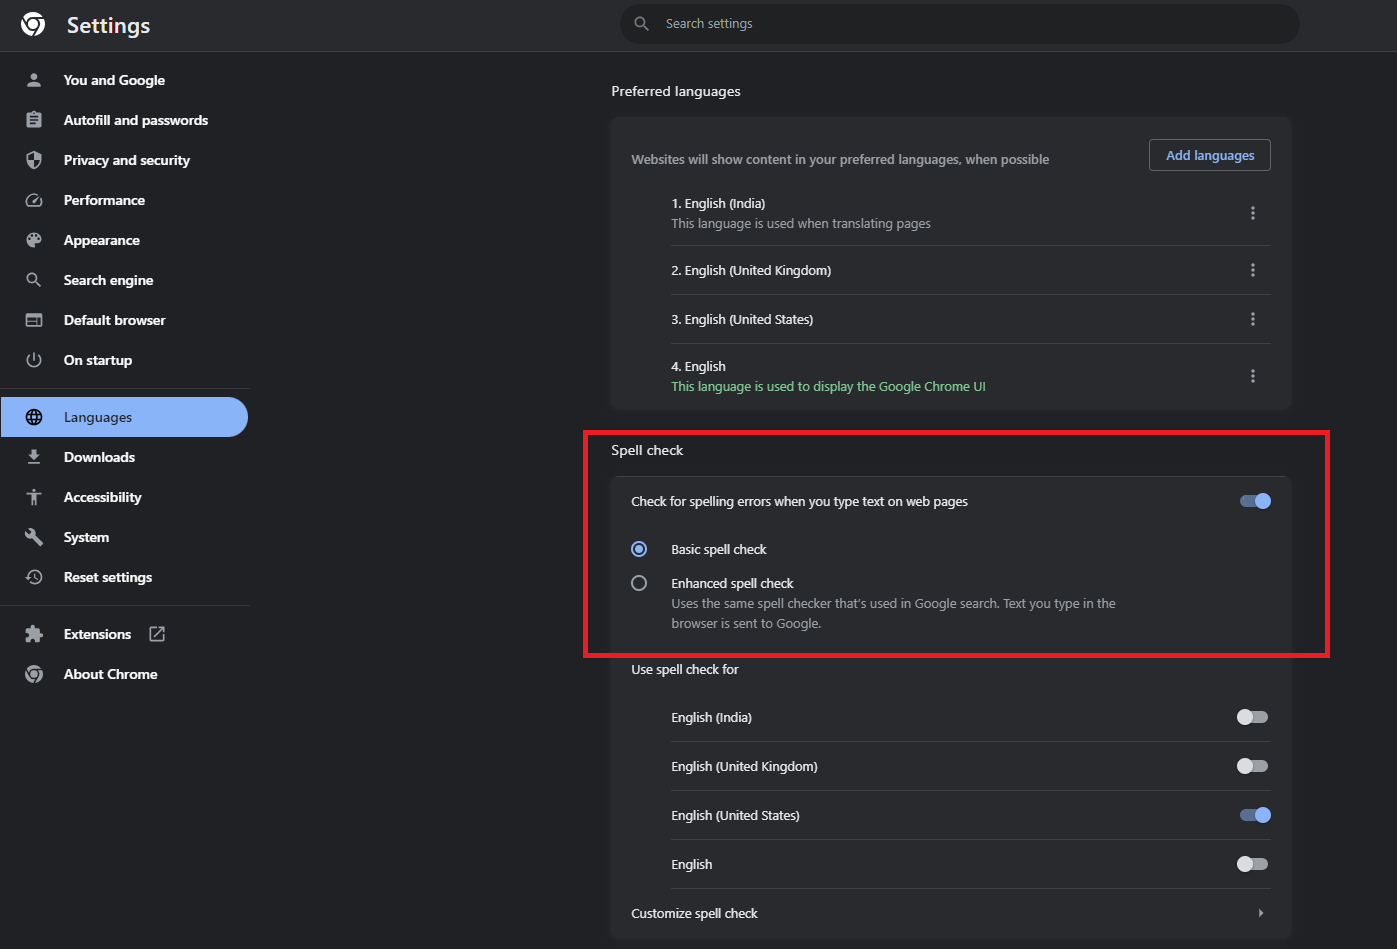Click the magnifier icon in search settings

click(x=642, y=23)
